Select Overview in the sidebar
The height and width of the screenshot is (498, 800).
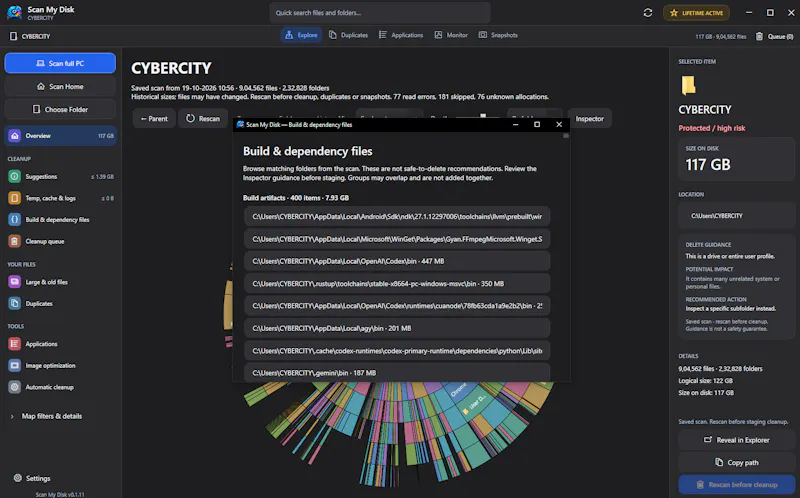pyautogui.click(x=60, y=136)
